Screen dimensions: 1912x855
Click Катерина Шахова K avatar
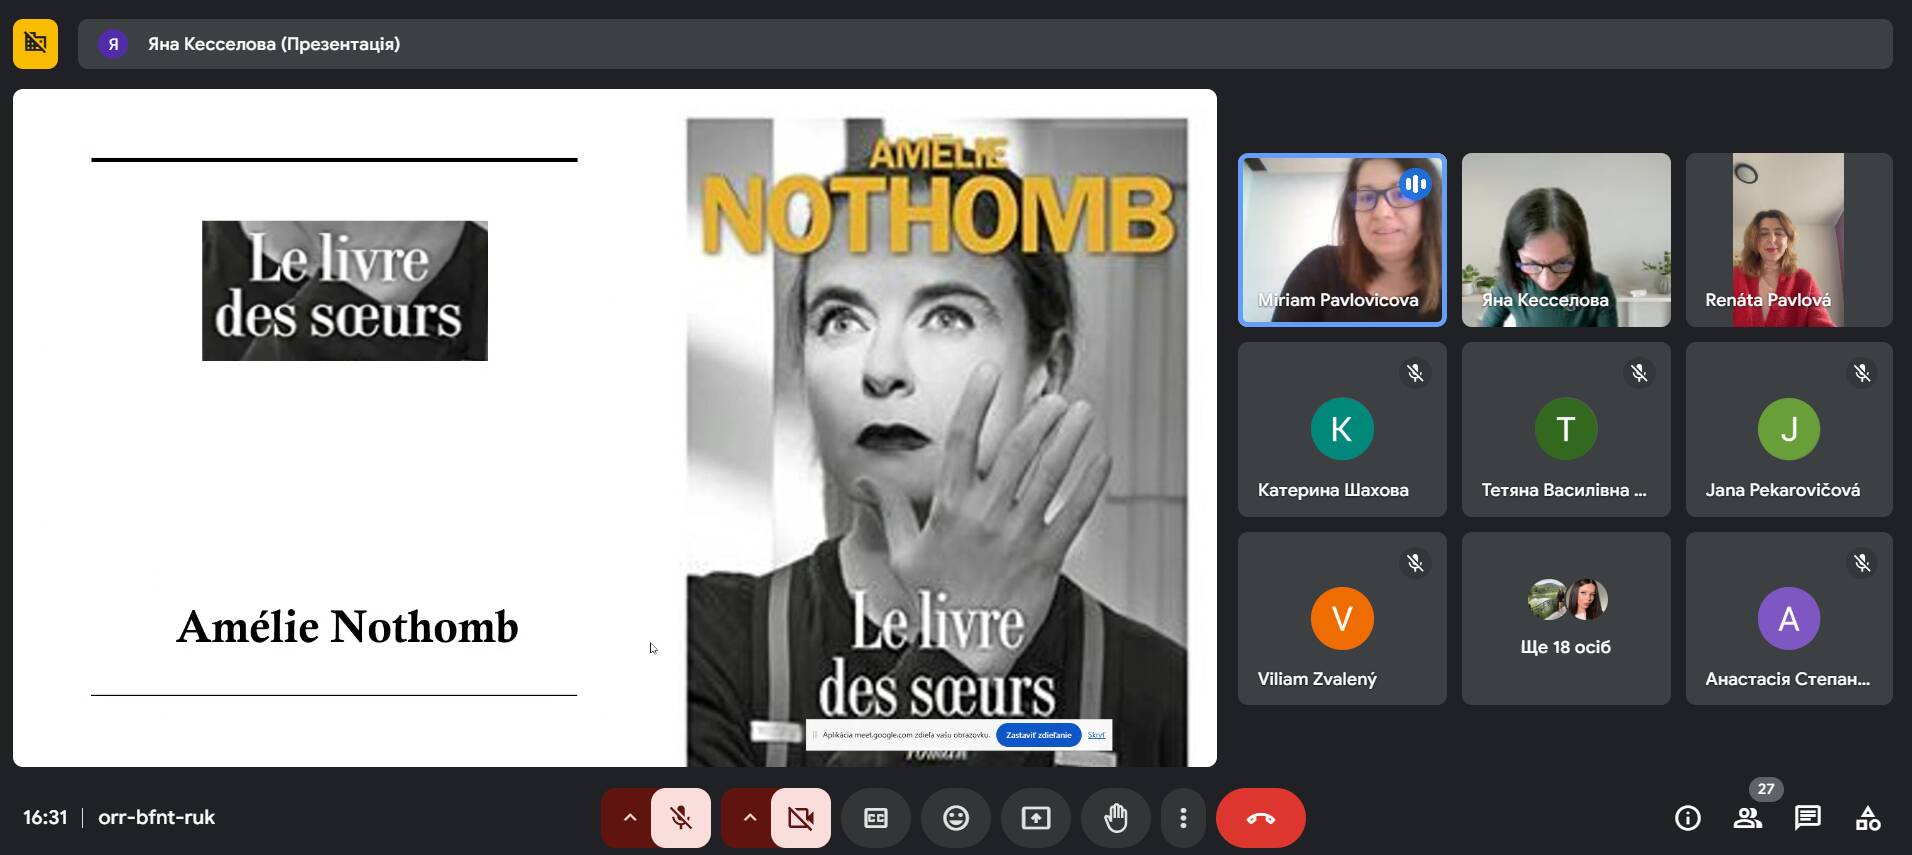point(1342,429)
